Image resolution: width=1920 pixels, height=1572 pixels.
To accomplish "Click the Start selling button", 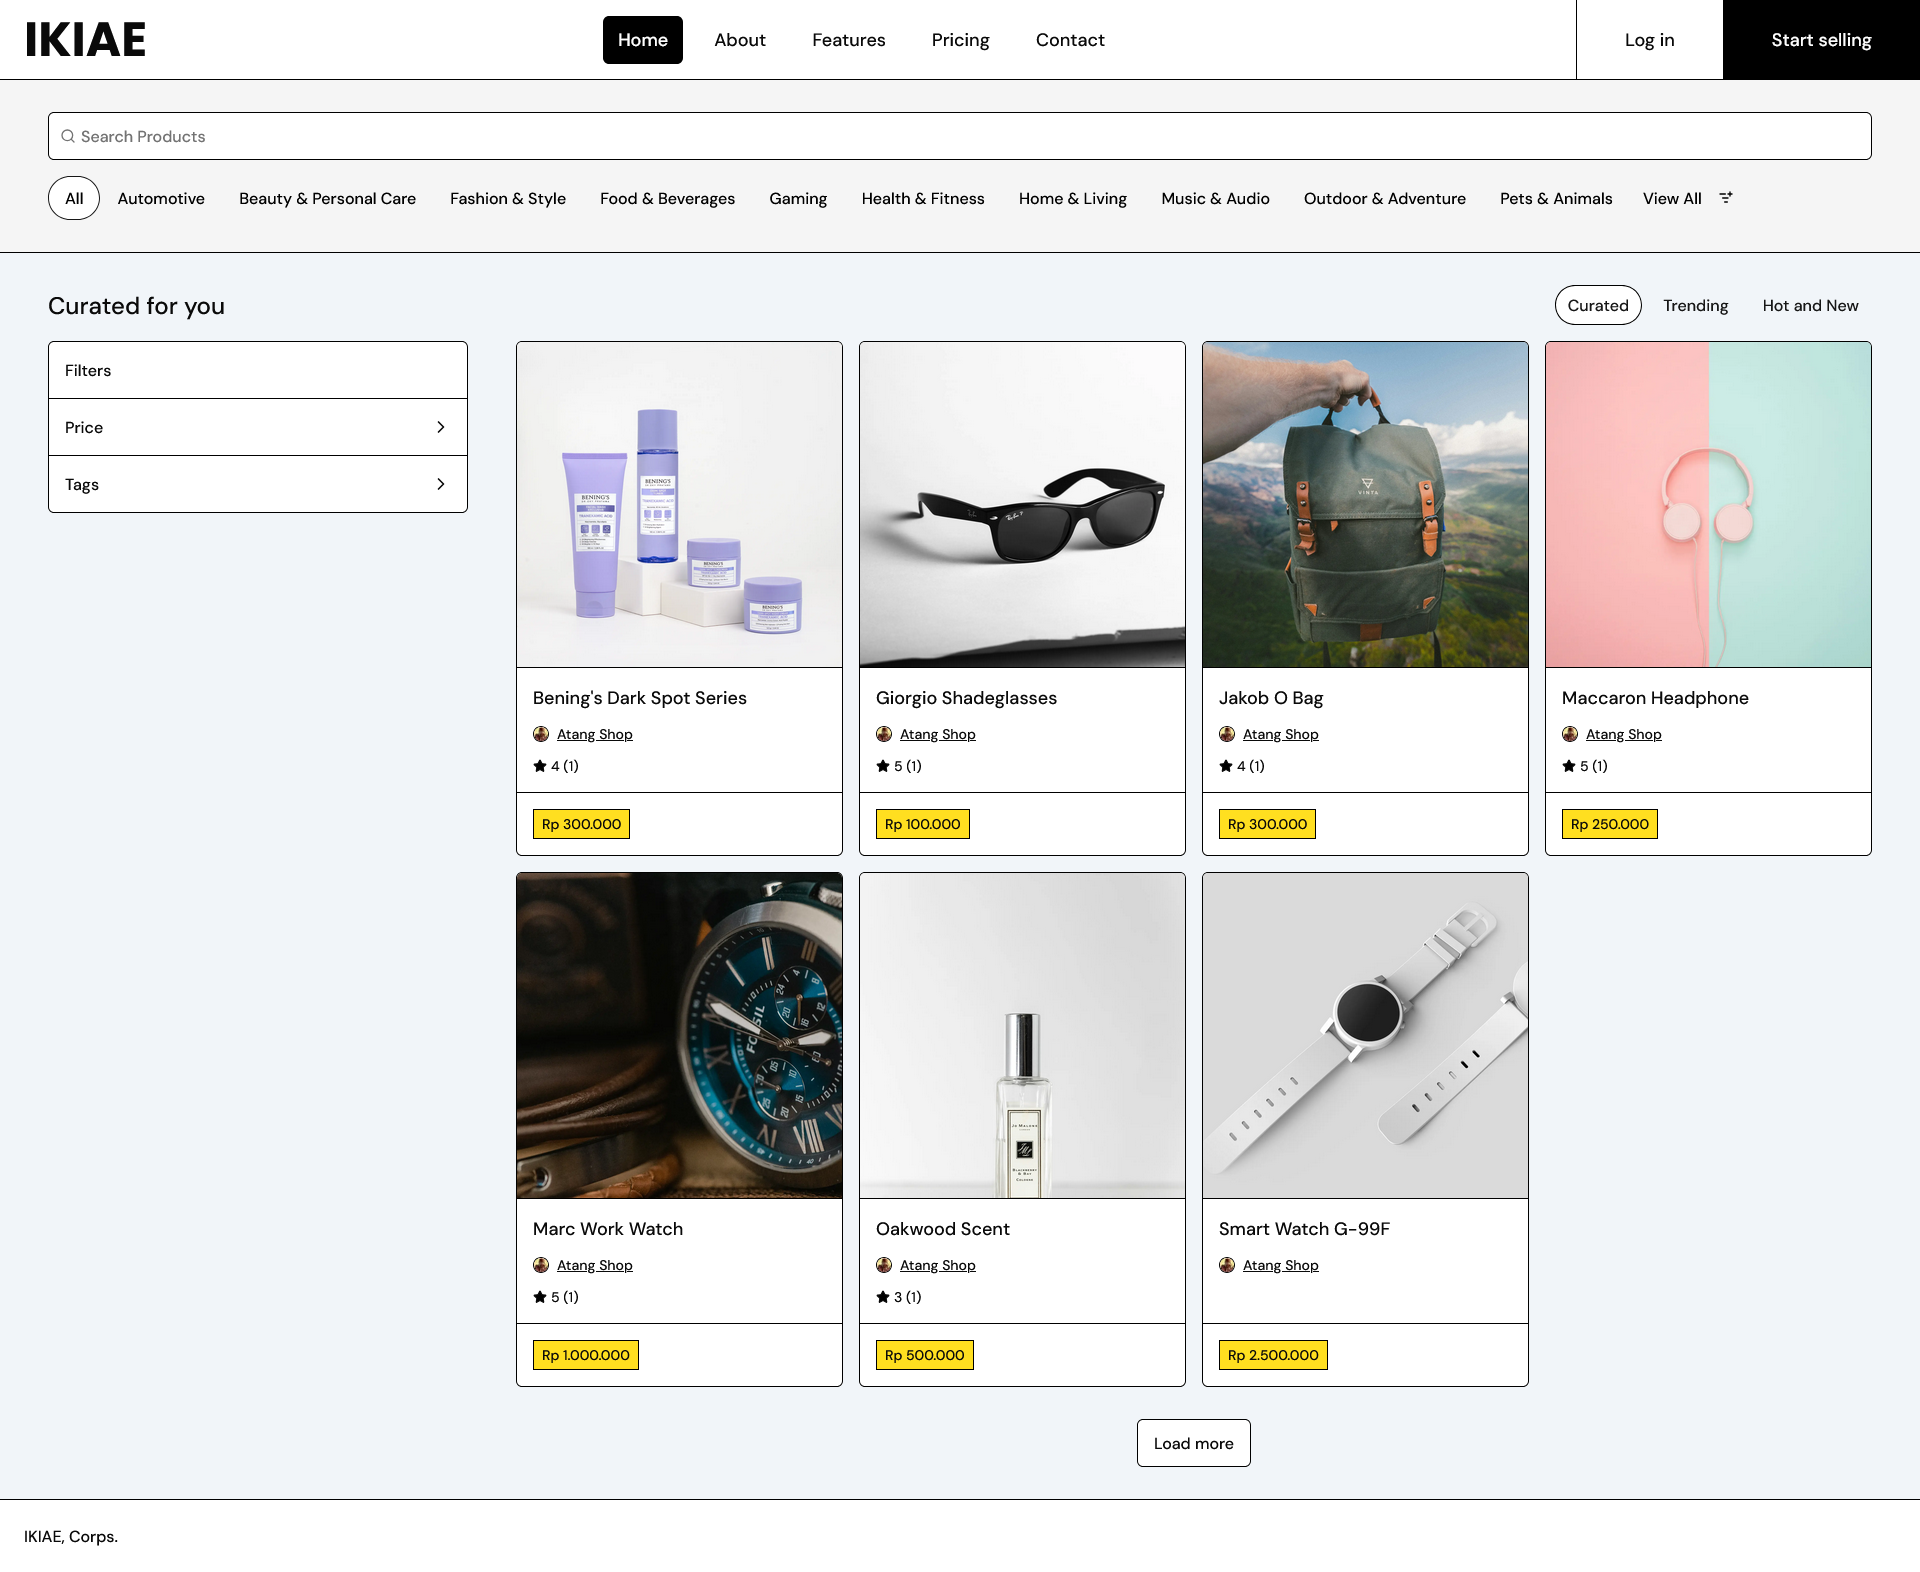I will (1821, 40).
